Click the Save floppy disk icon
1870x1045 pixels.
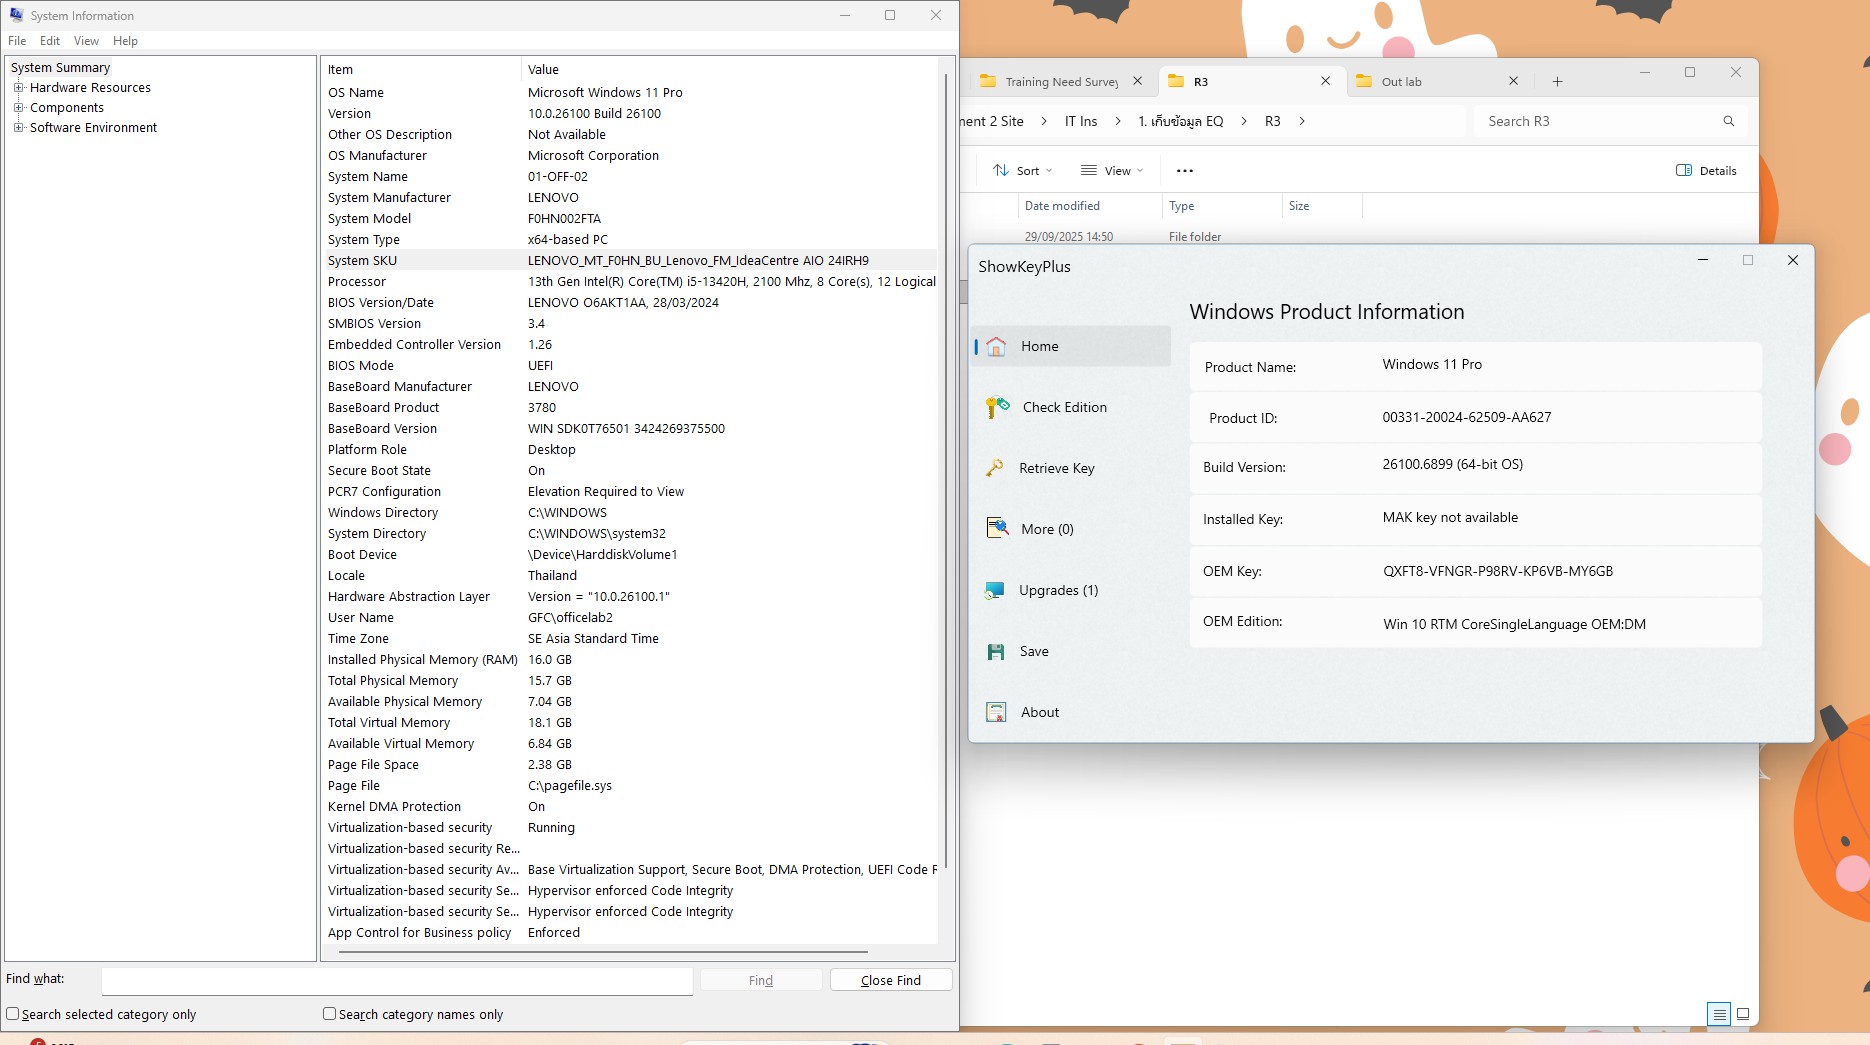[996, 651]
